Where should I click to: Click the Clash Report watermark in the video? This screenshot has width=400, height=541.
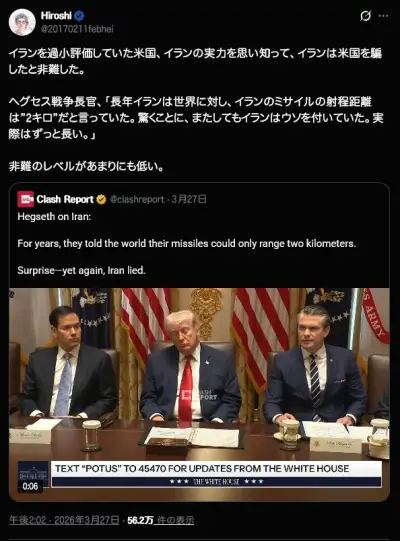pos(199,395)
